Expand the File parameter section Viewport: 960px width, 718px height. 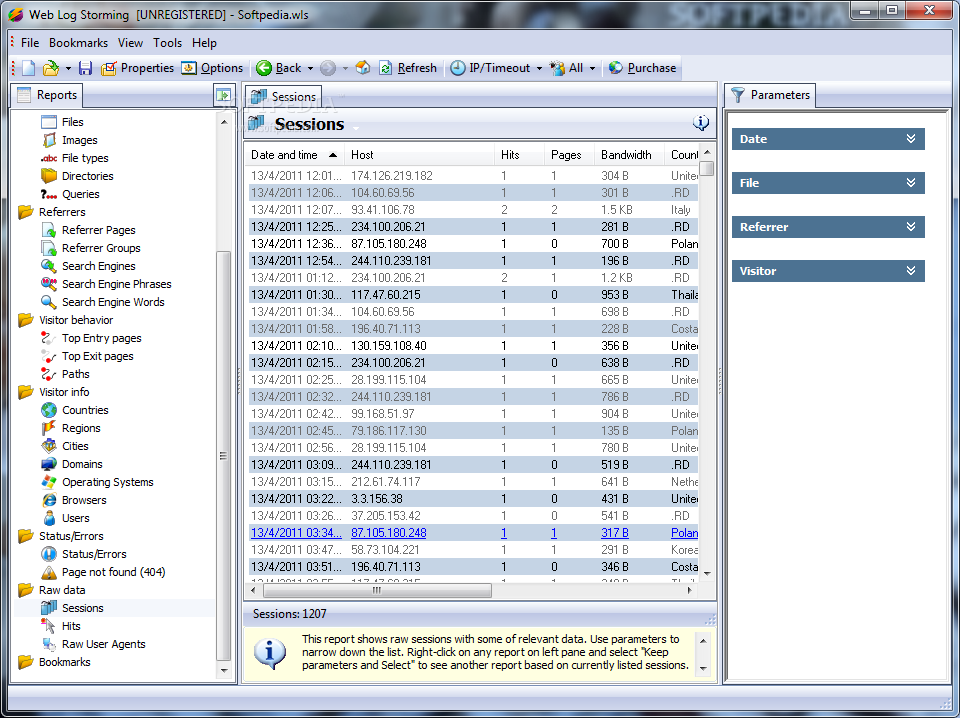pos(828,183)
